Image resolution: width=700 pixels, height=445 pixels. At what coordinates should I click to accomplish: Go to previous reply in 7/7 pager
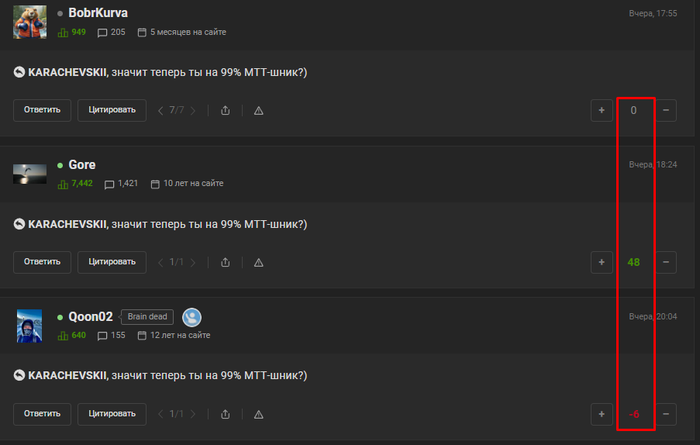[x=161, y=110]
